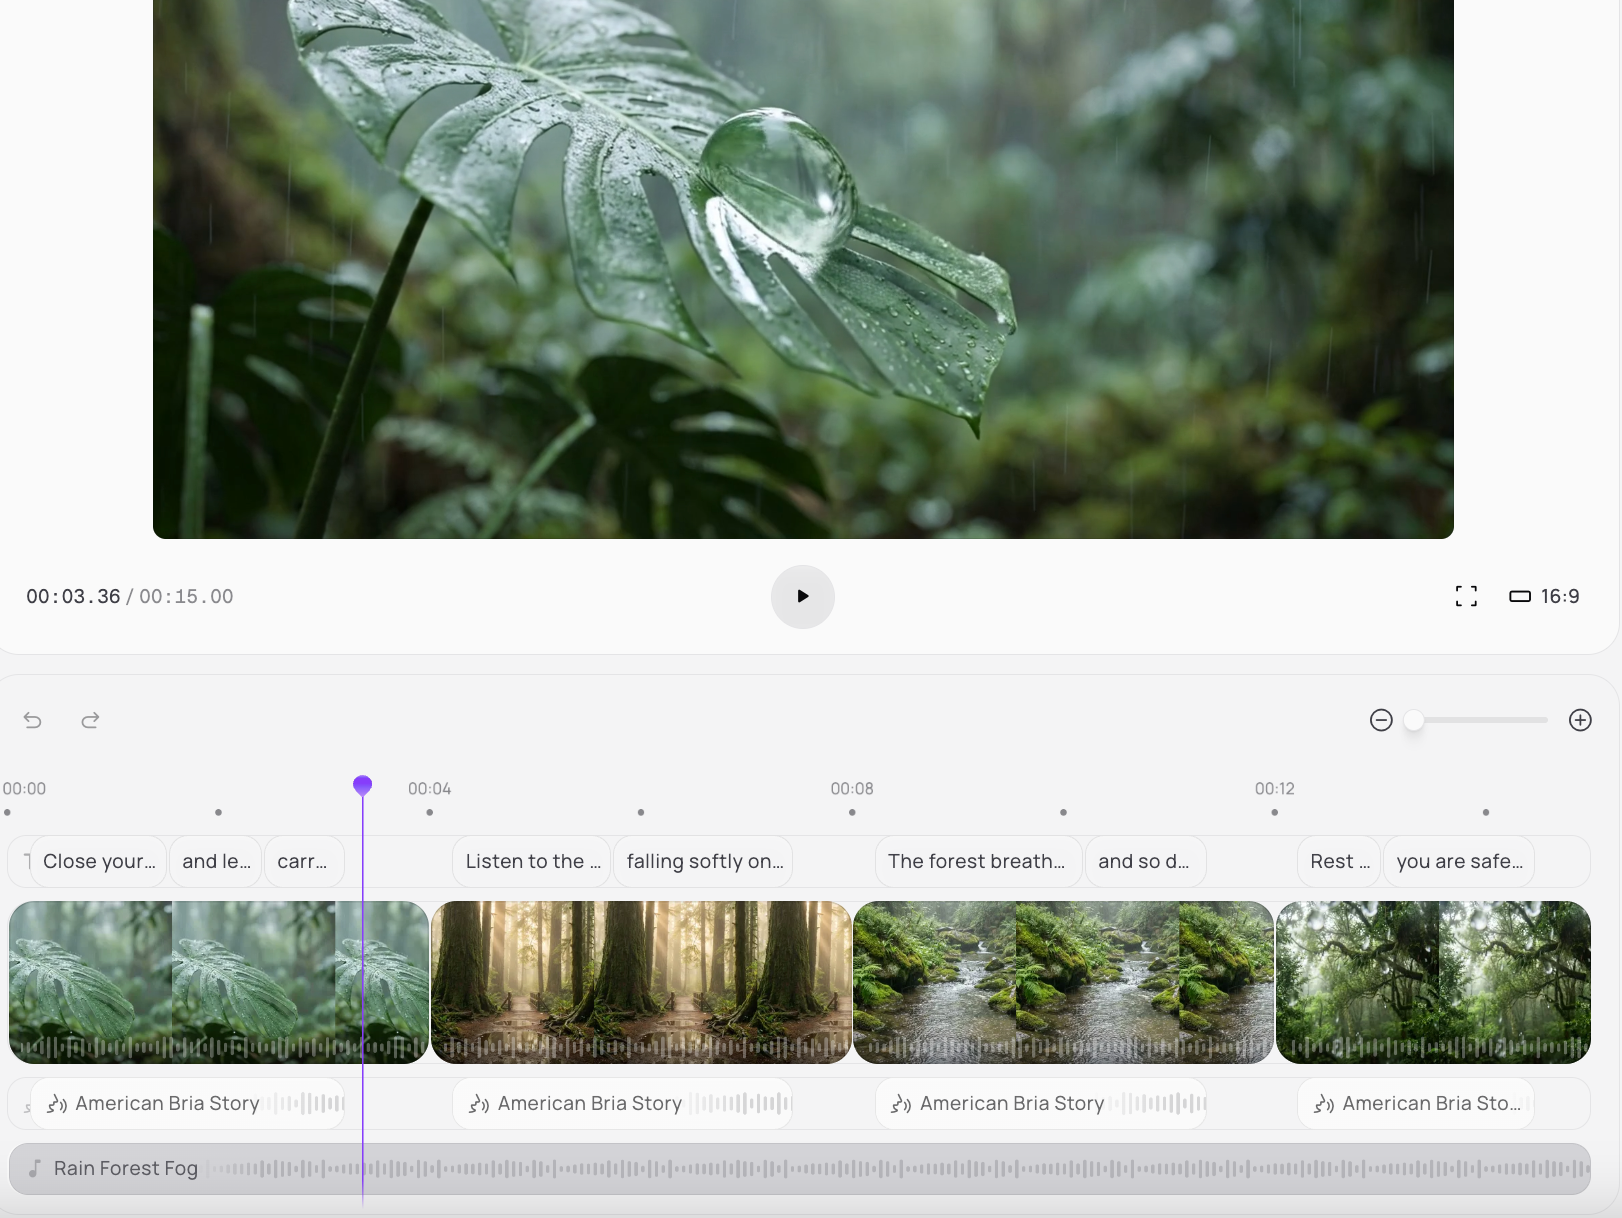The image size is (1622, 1218).
Task: Select the 'you are safe...' caption clip
Action: point(1459,861)
